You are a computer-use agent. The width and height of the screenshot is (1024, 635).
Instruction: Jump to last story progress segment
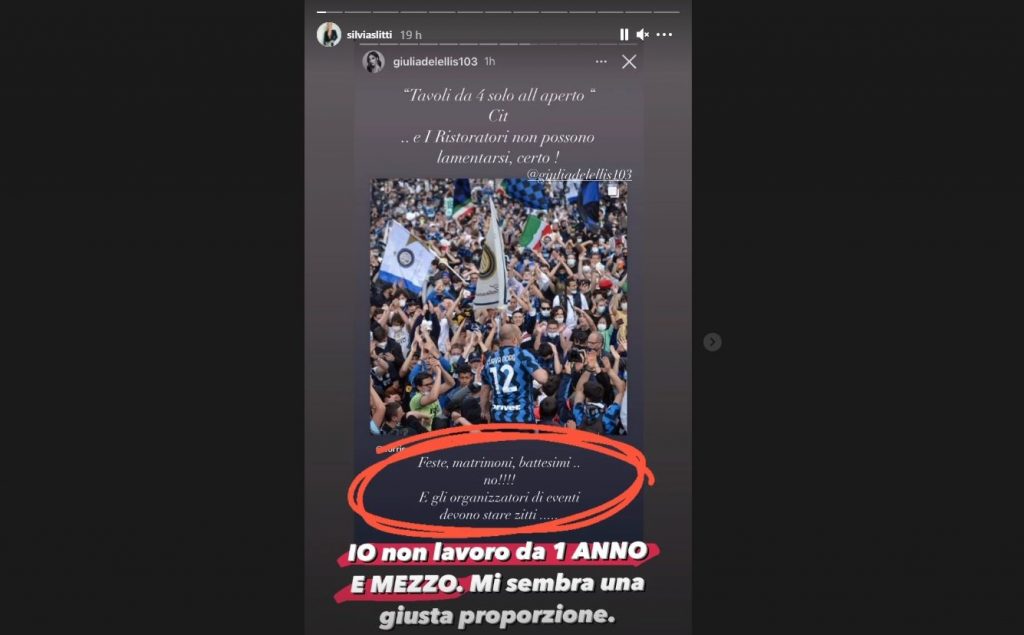click(666, 12)
